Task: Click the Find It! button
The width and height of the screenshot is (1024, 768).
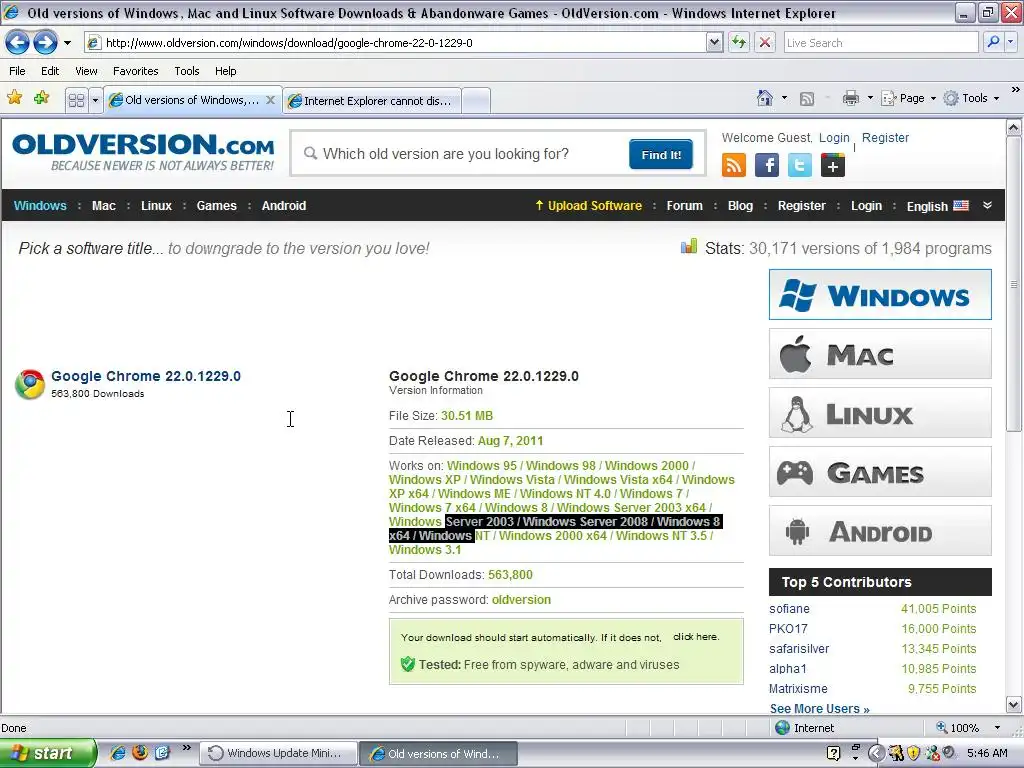Action: pos(661,155)
